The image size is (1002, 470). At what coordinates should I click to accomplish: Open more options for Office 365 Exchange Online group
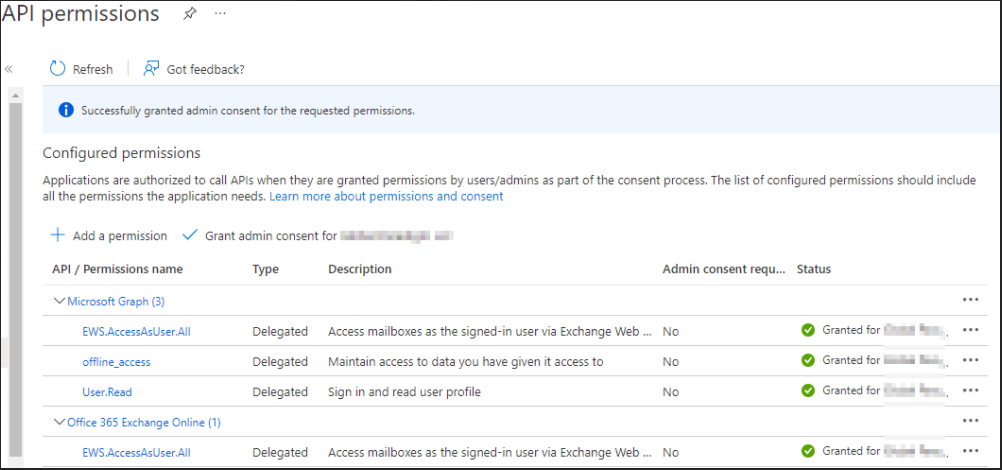click(x=969, y=421)
